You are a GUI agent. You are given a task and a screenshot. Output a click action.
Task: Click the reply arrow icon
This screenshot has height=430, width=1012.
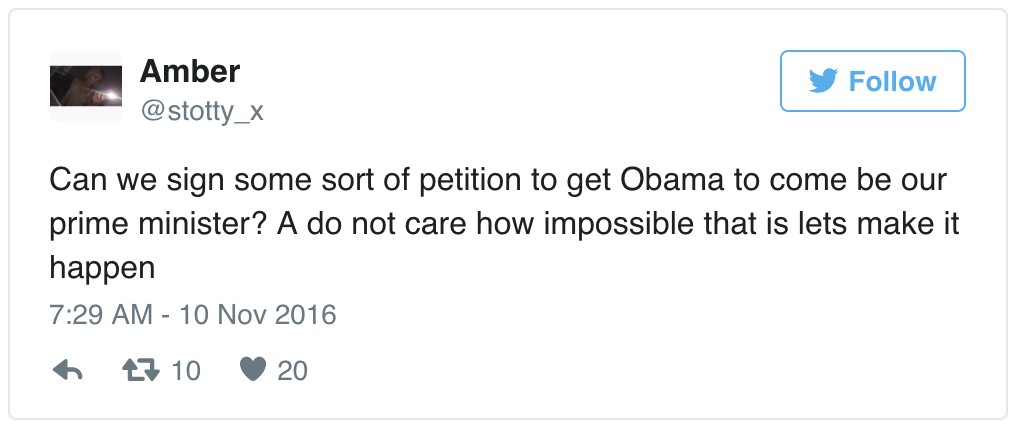(x=66, y=371)
